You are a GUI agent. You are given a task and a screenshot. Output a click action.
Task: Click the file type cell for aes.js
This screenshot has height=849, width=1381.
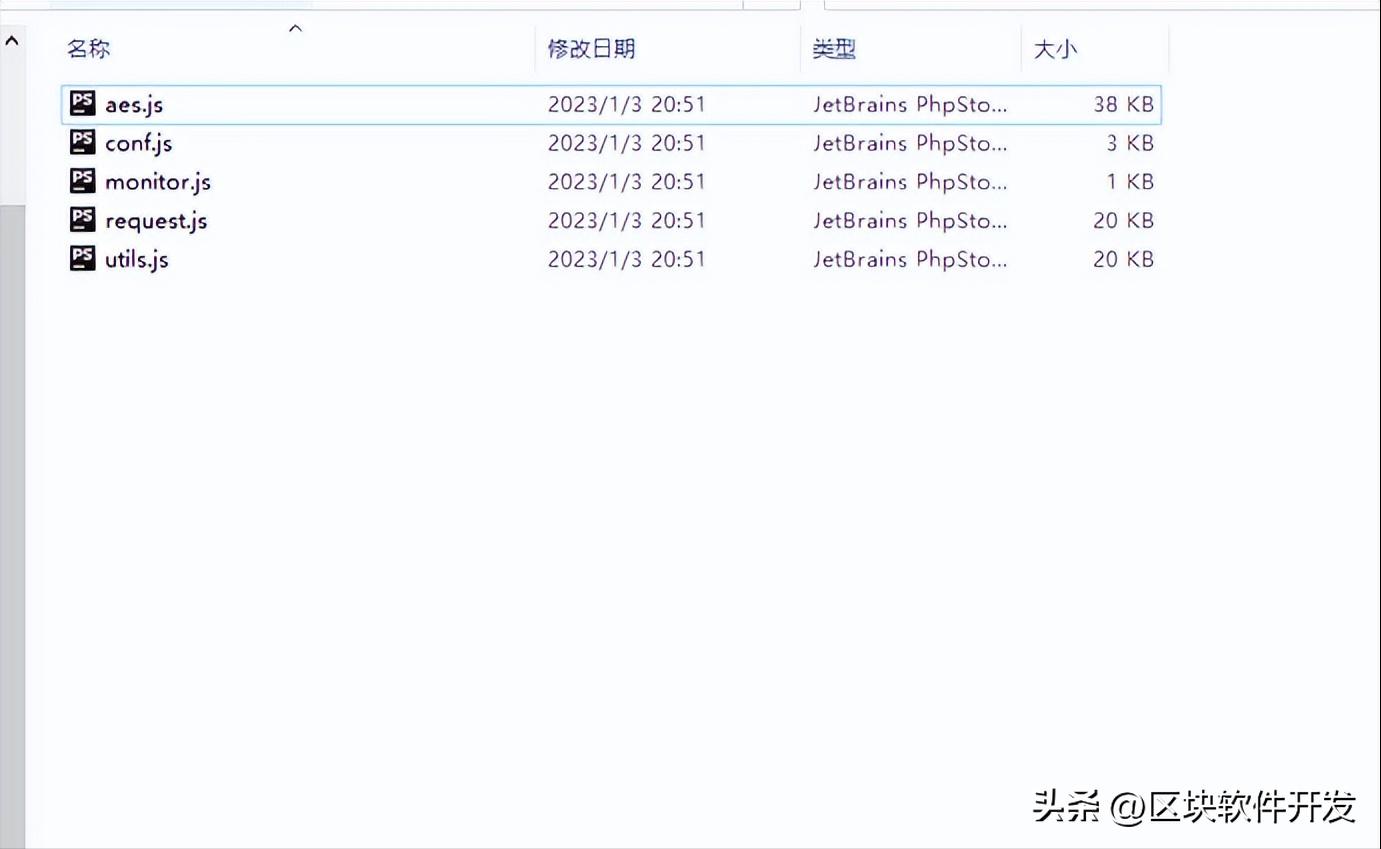(x=910, y=104)
